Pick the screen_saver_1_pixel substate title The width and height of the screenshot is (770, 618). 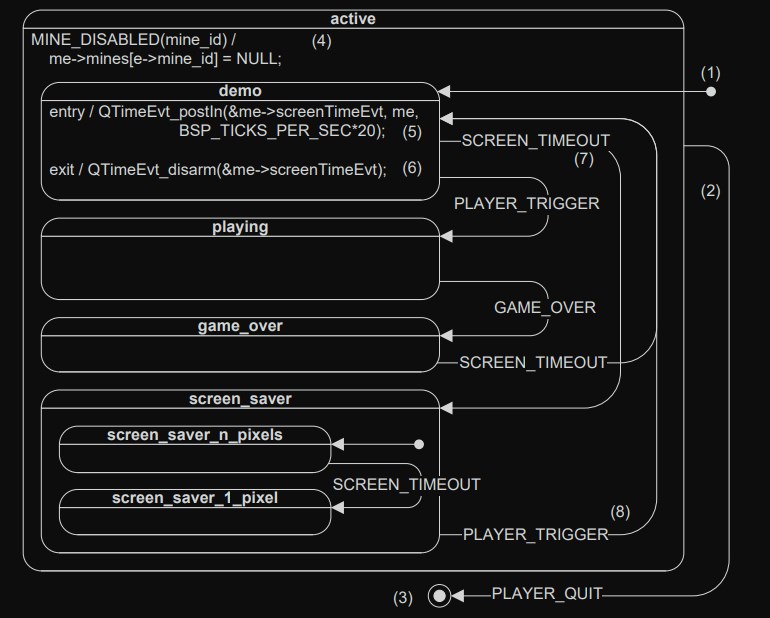click(195, 497)
